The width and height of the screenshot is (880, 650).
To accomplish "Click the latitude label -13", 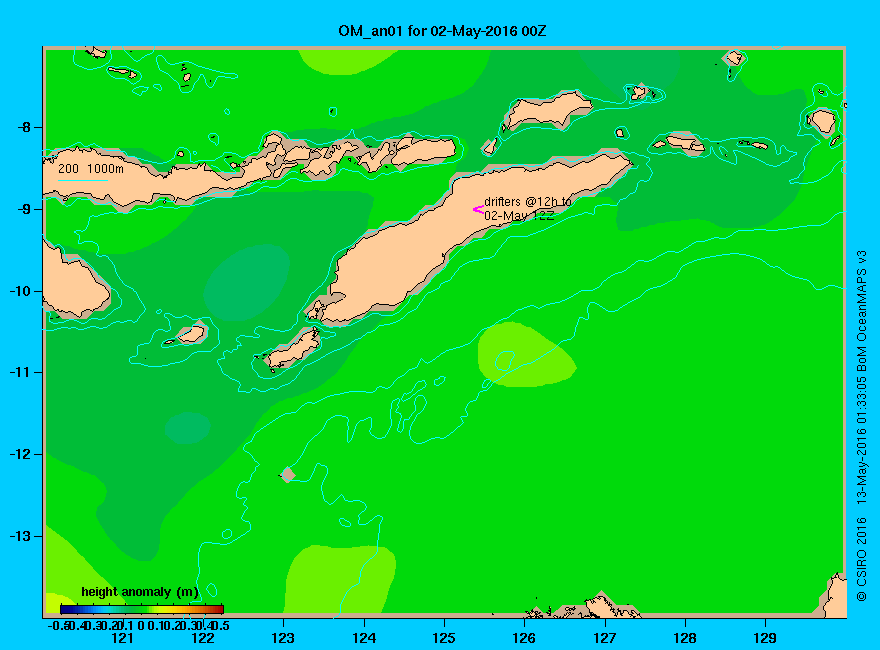I will pyautogui.click(x=20, y=536).
